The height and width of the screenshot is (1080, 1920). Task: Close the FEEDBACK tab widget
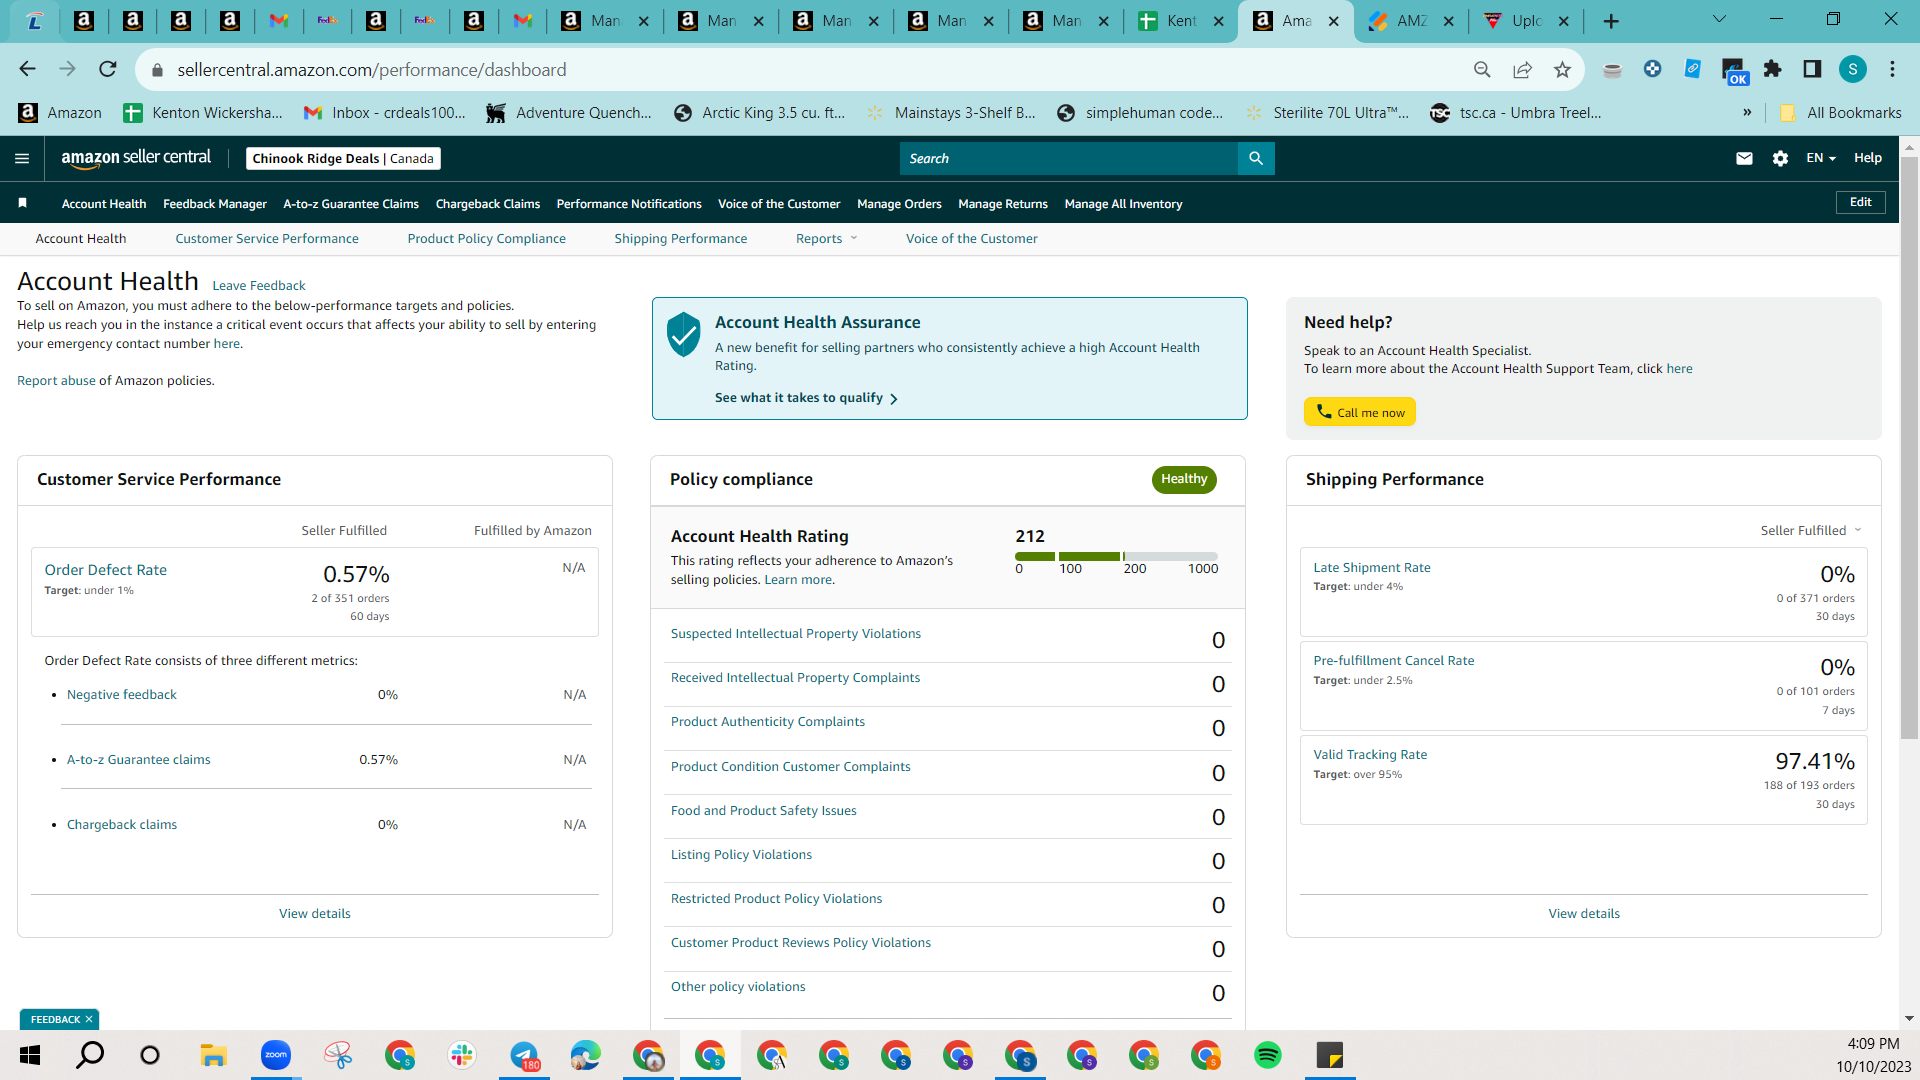(x=89, y=1019)
